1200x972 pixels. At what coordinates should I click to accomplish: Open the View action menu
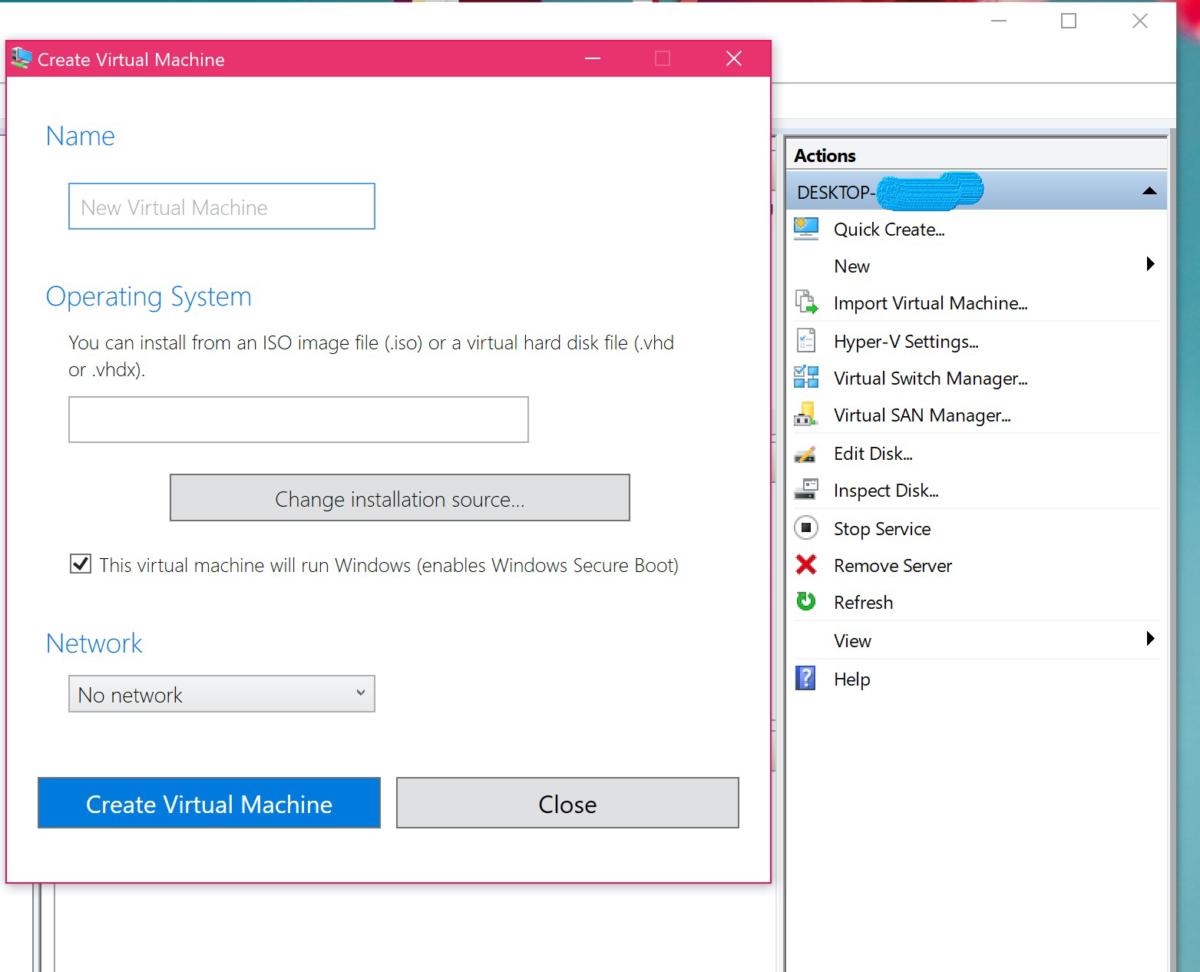click(852, 641)
